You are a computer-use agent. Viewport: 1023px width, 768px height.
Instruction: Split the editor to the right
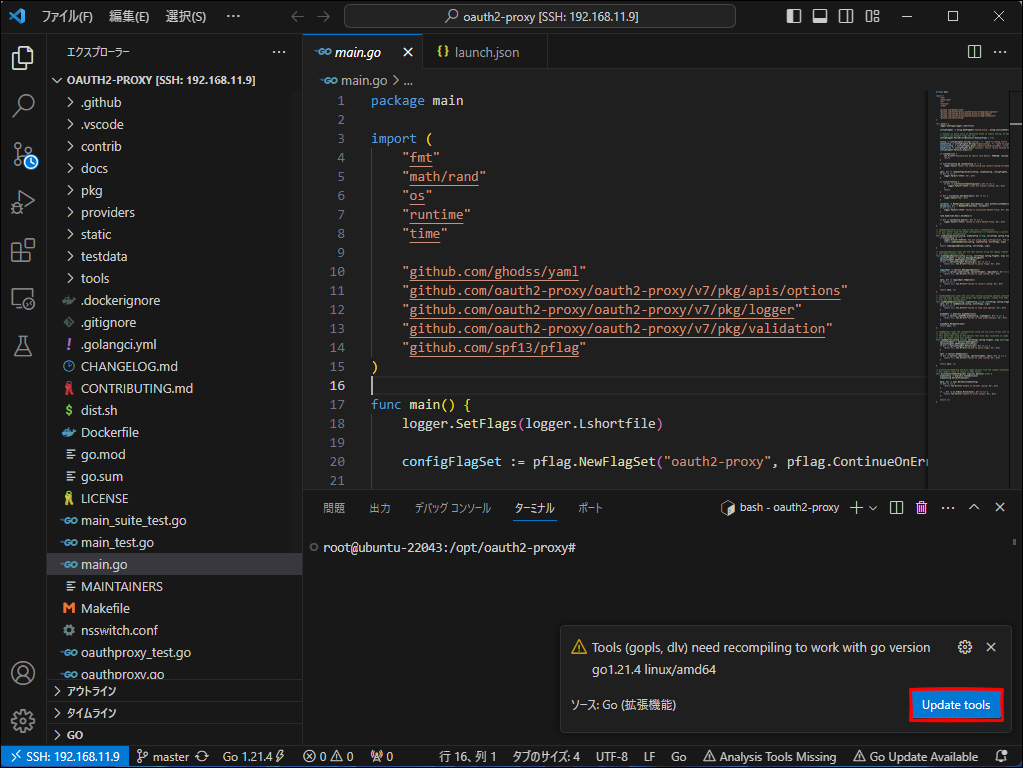[973, 52]
